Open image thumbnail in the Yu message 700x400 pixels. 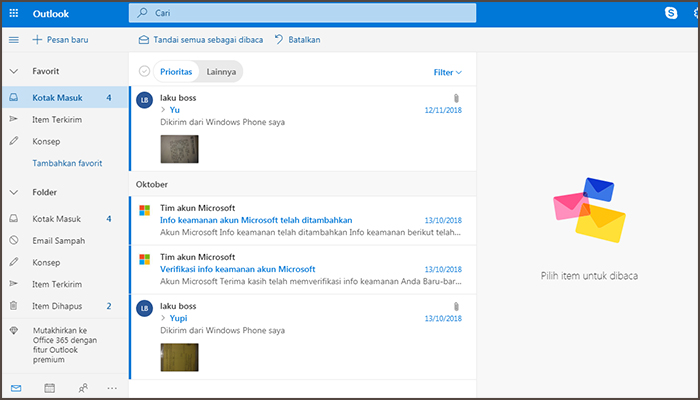179,149
